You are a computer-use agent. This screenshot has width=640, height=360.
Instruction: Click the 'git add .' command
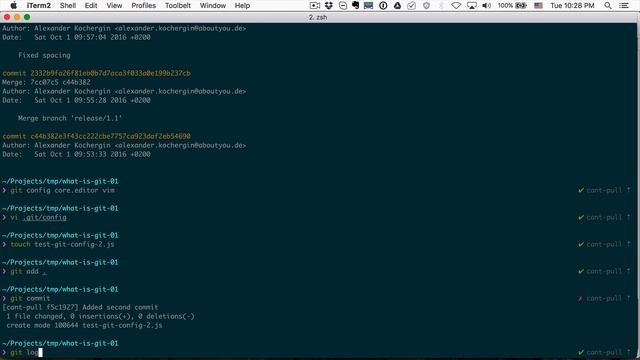point(28,271)
